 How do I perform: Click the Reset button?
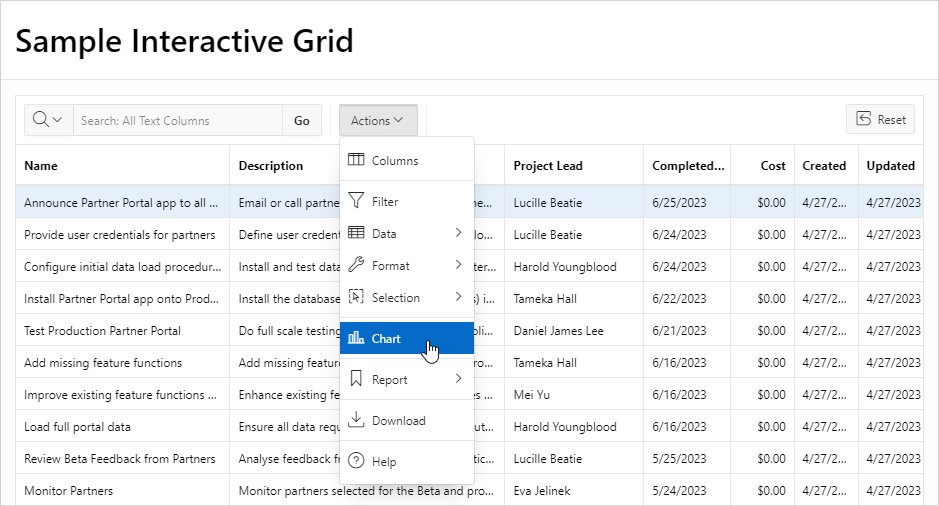(x=880, y=119)
